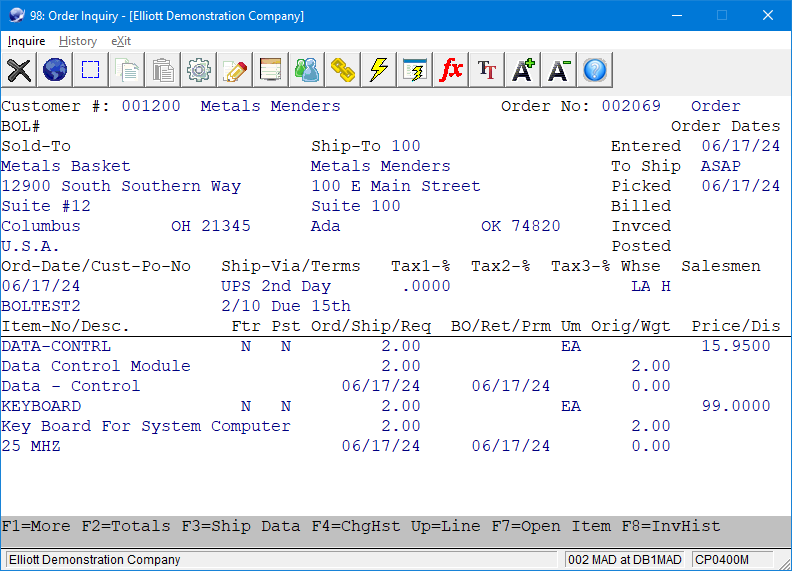The height and width of the screenshot is (571, 792).
Task: Open the eXit menu
Action: (x=121, y=41)
